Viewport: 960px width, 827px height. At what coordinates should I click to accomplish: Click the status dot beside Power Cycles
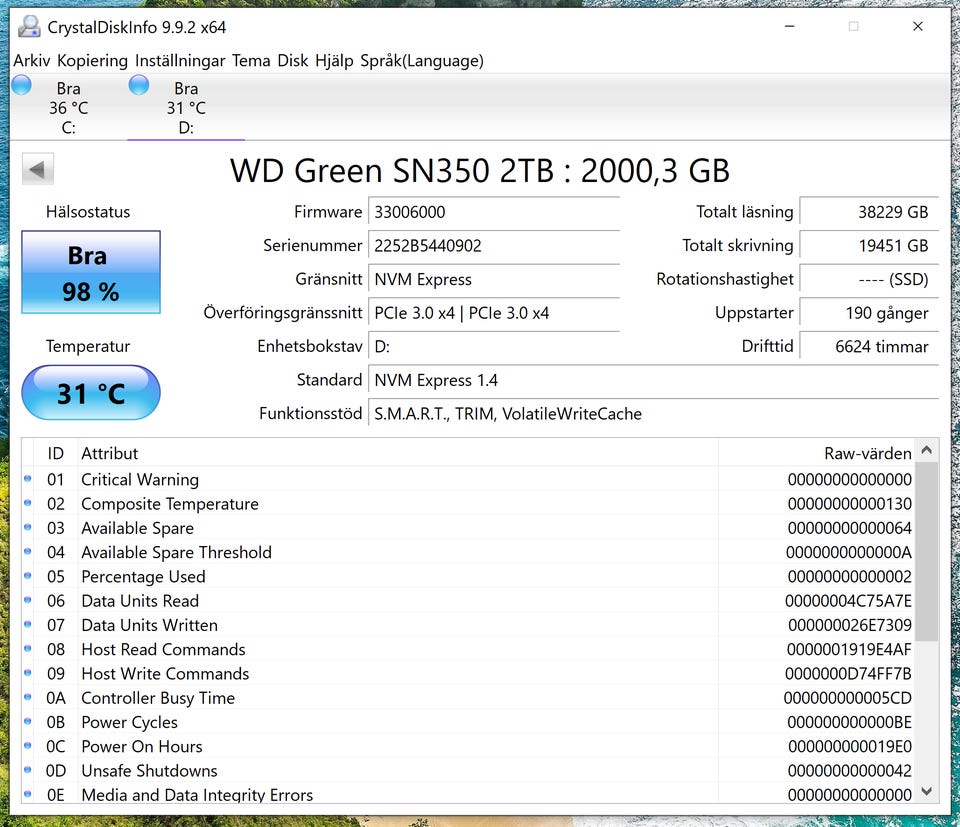point(28,722)
